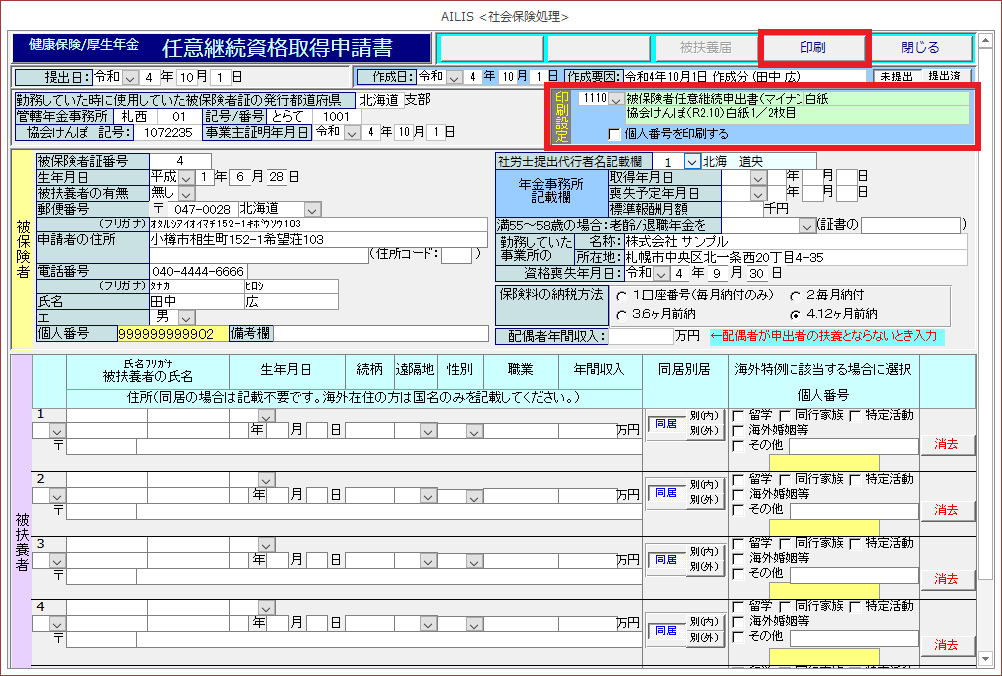
Task: Open 社労士提出代行者名記載欄 dropdown
Action: (691, 161)
